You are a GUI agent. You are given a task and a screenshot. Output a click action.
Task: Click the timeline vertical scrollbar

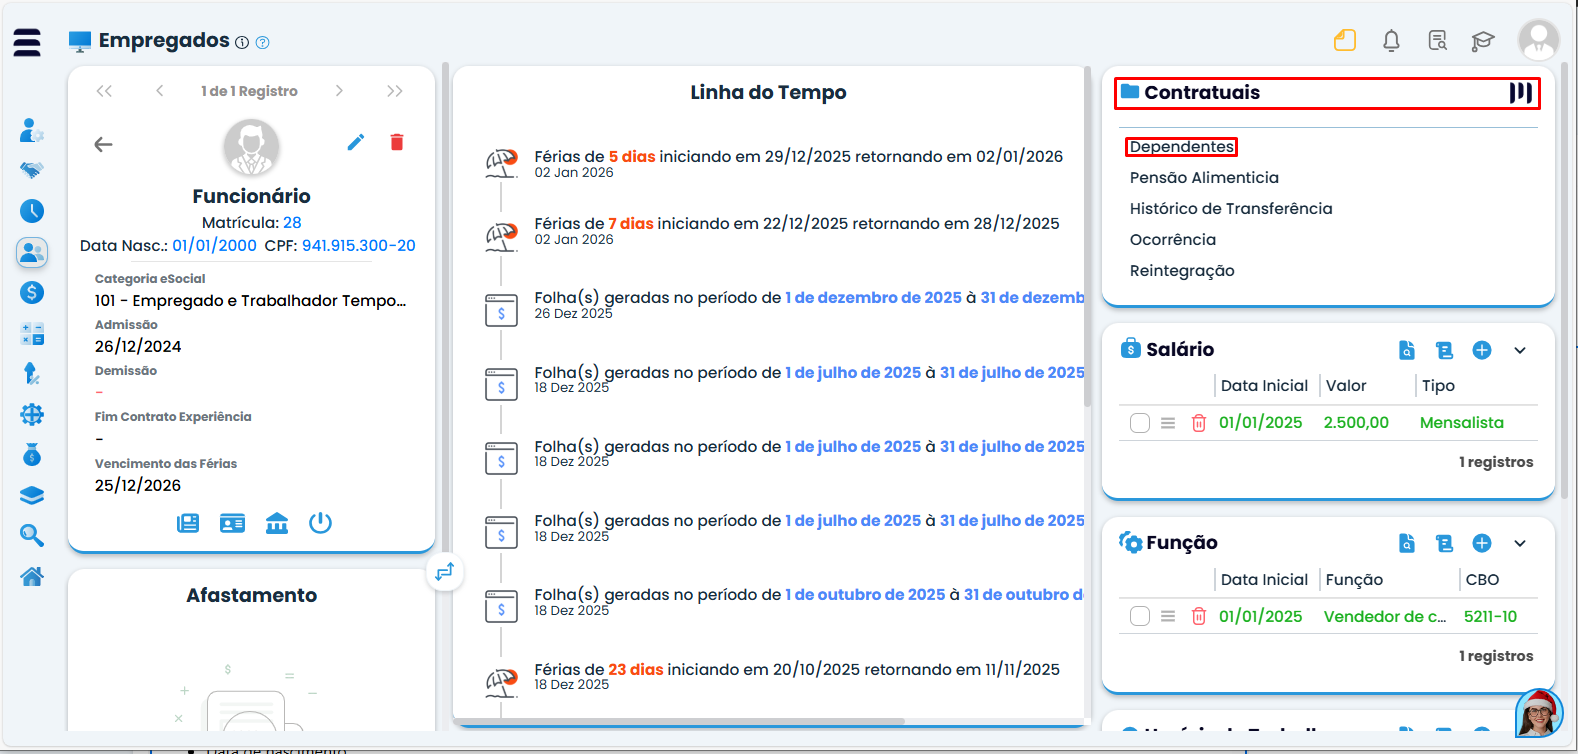click(1088, 236)
